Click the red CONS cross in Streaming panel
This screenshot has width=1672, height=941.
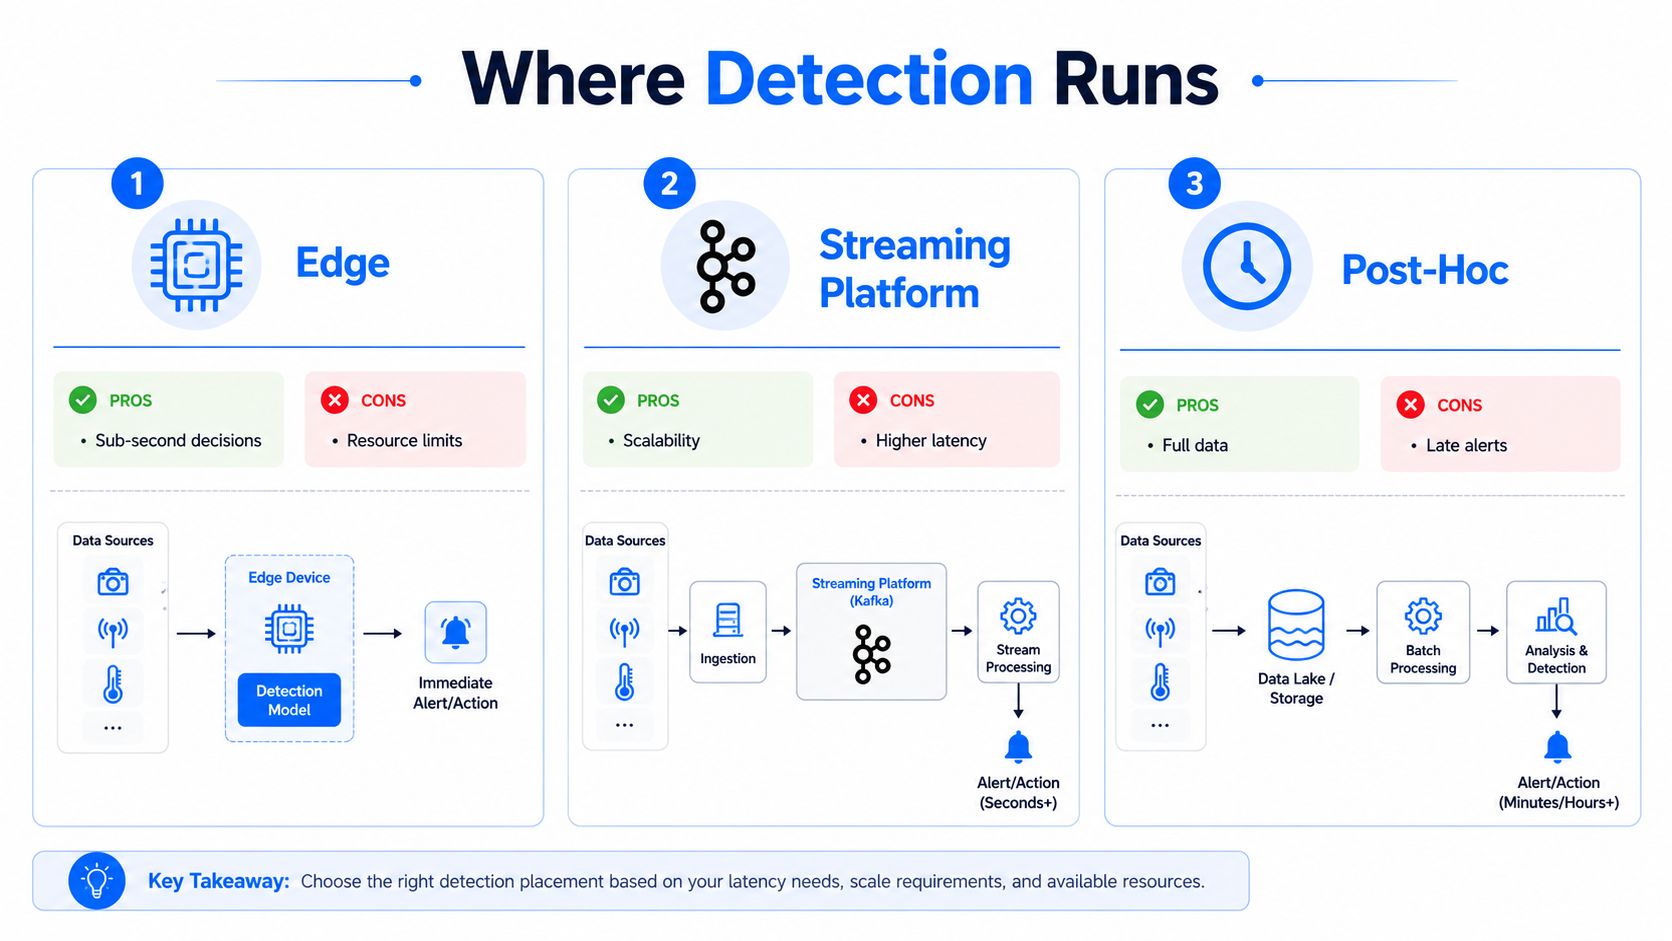863,400
